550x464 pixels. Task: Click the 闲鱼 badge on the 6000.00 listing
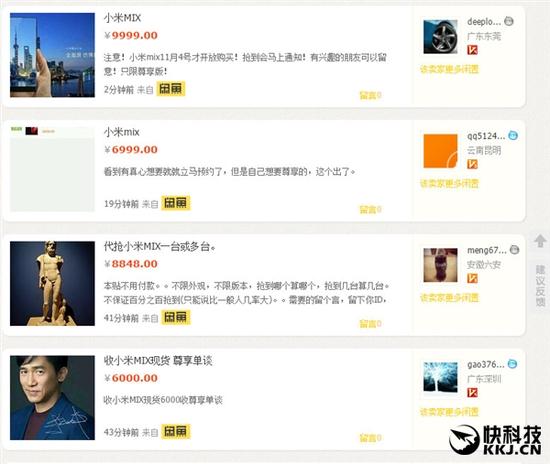click(175, 432)
